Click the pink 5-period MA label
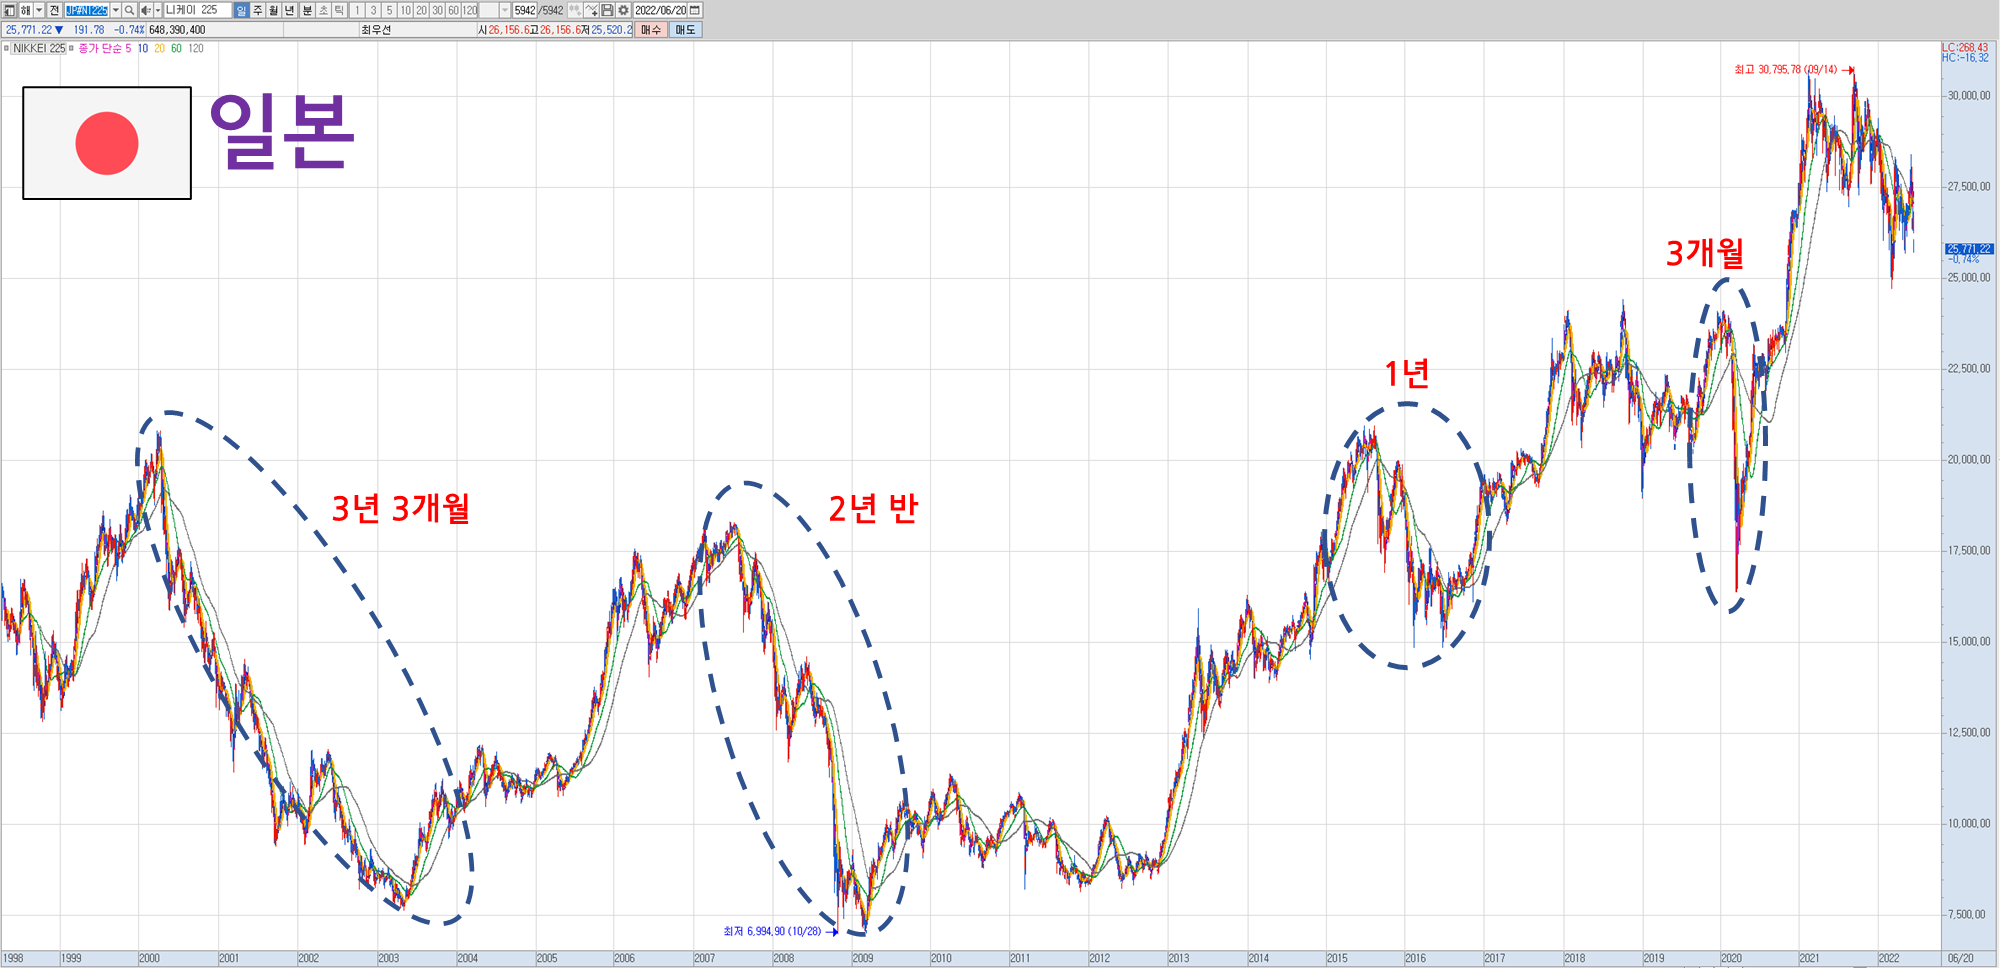2000x968 pixels. coord(128,48)
